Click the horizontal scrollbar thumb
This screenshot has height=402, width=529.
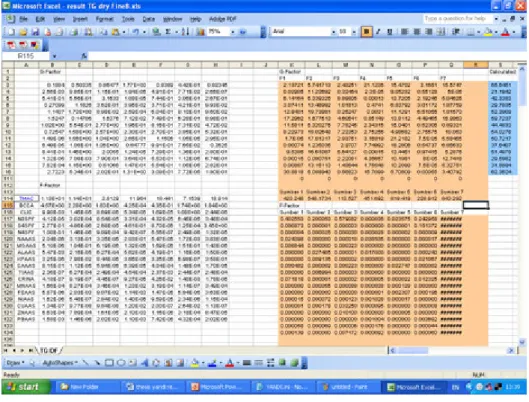[x=413, y=351]
